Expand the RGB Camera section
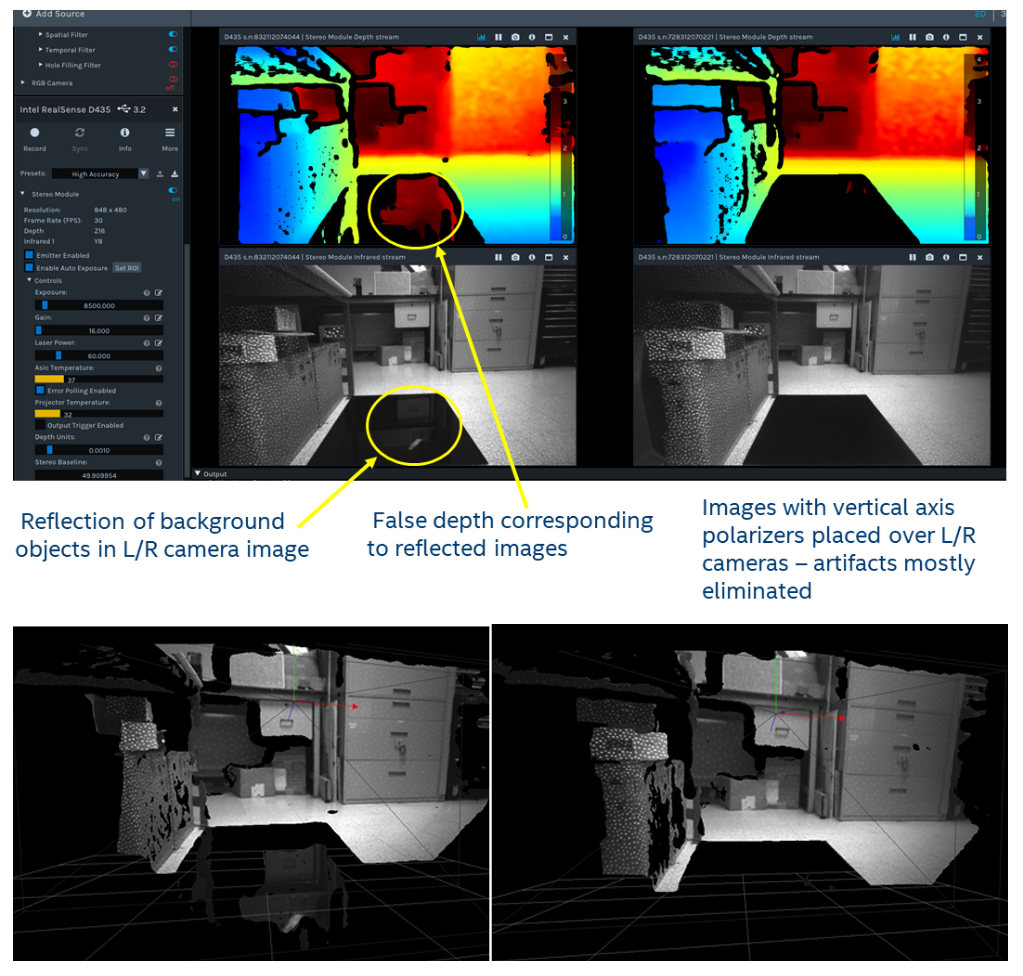1023x976 pixels. click(x=23, y=82)
